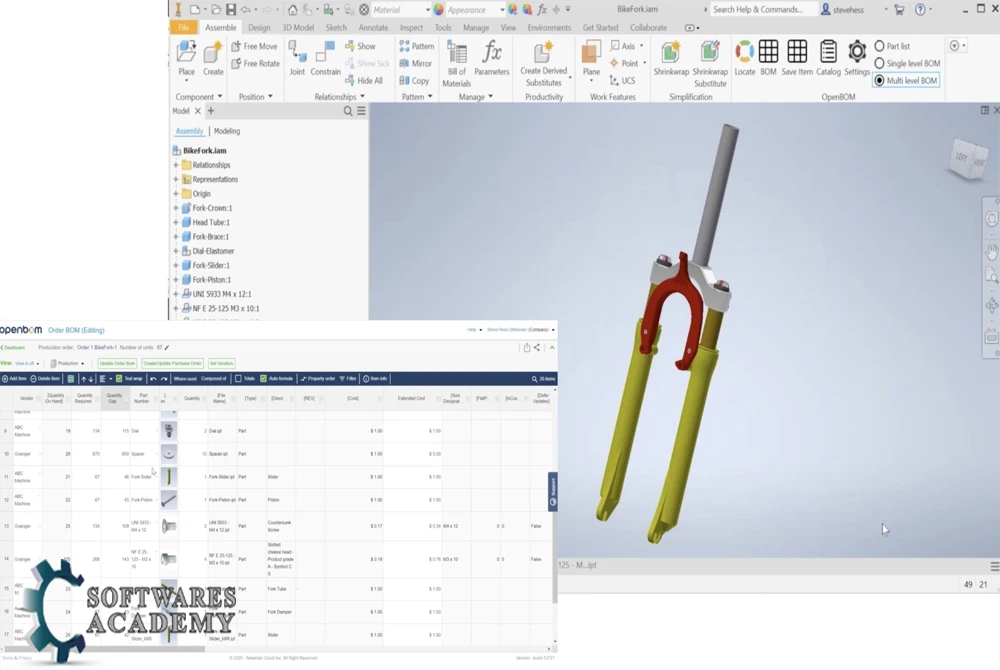Toggle the Text wrap checkbox
1000x670 pixels.
119,379
